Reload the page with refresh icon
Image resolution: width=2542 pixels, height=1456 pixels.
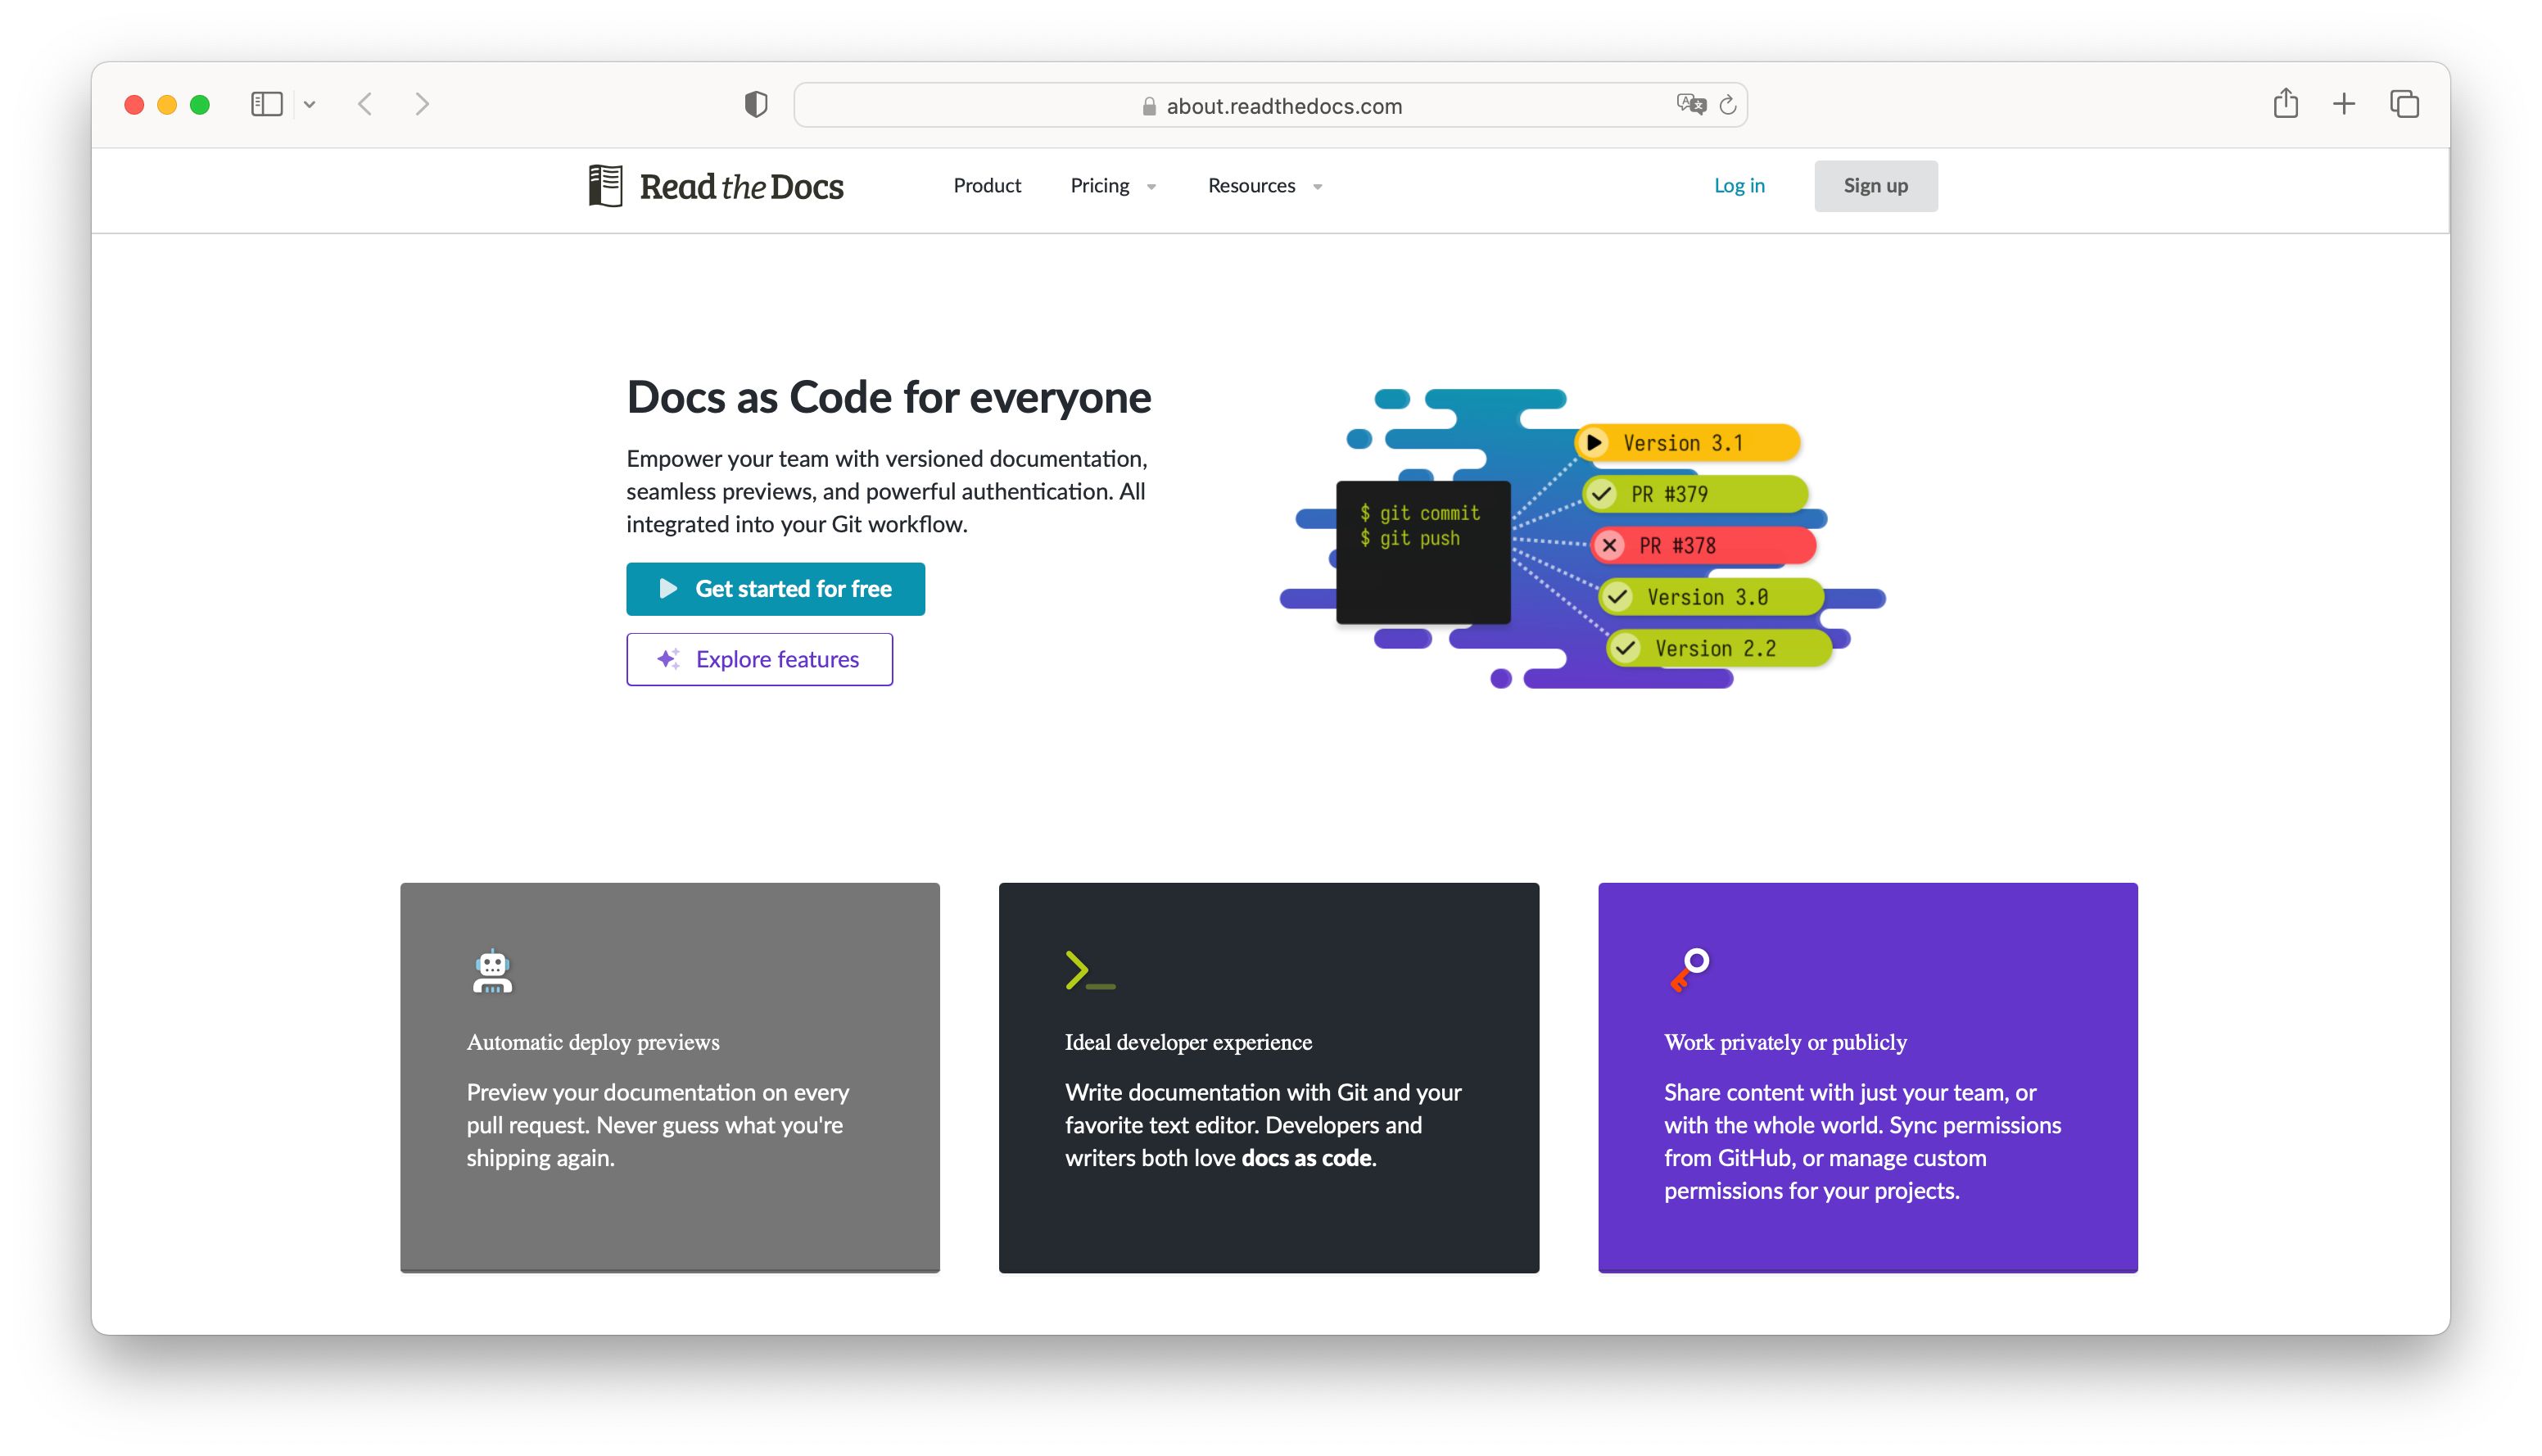[1728, 105]
